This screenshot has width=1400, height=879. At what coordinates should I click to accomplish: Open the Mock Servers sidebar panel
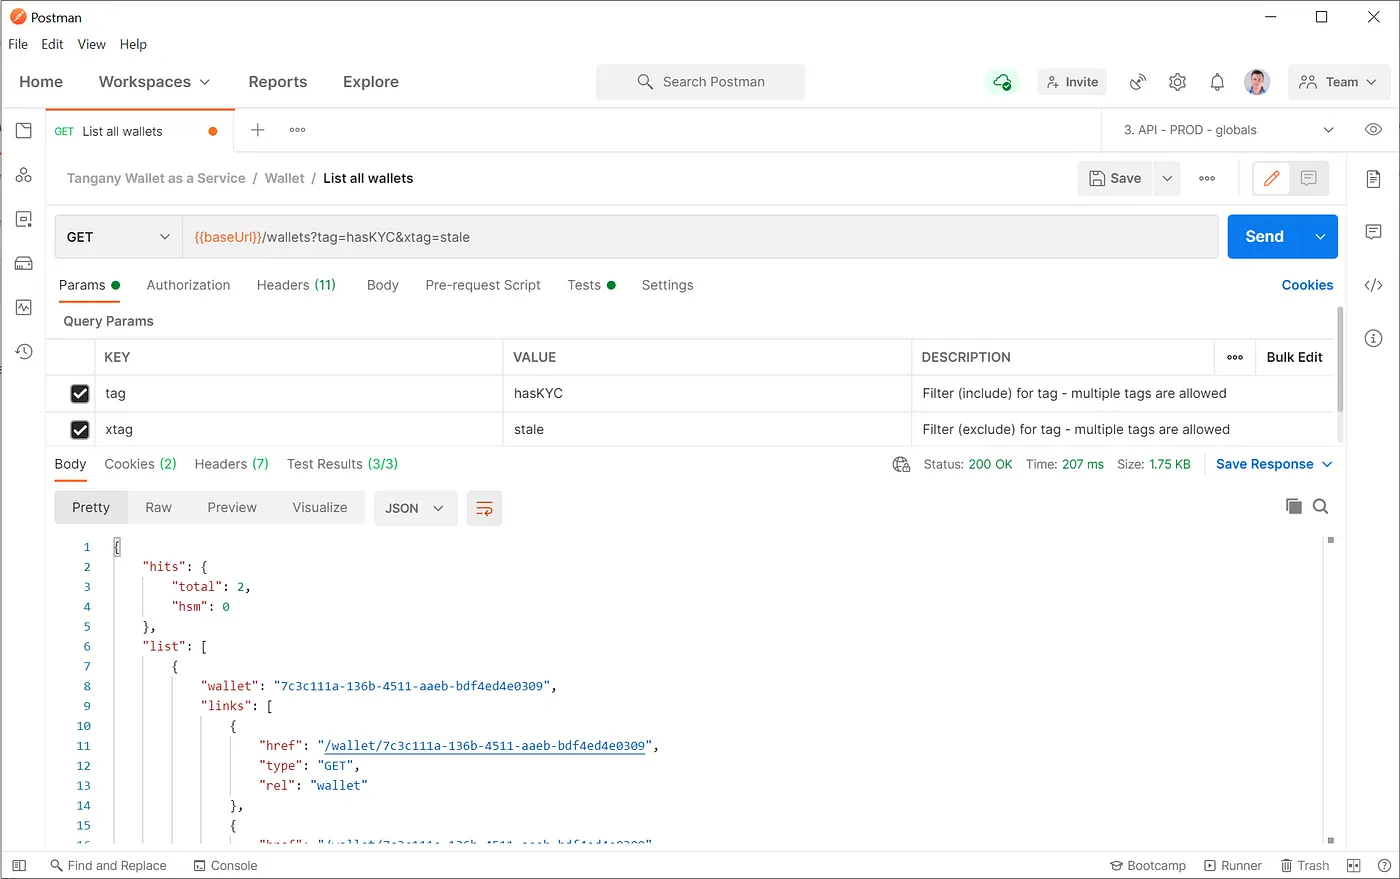point(24,263)
